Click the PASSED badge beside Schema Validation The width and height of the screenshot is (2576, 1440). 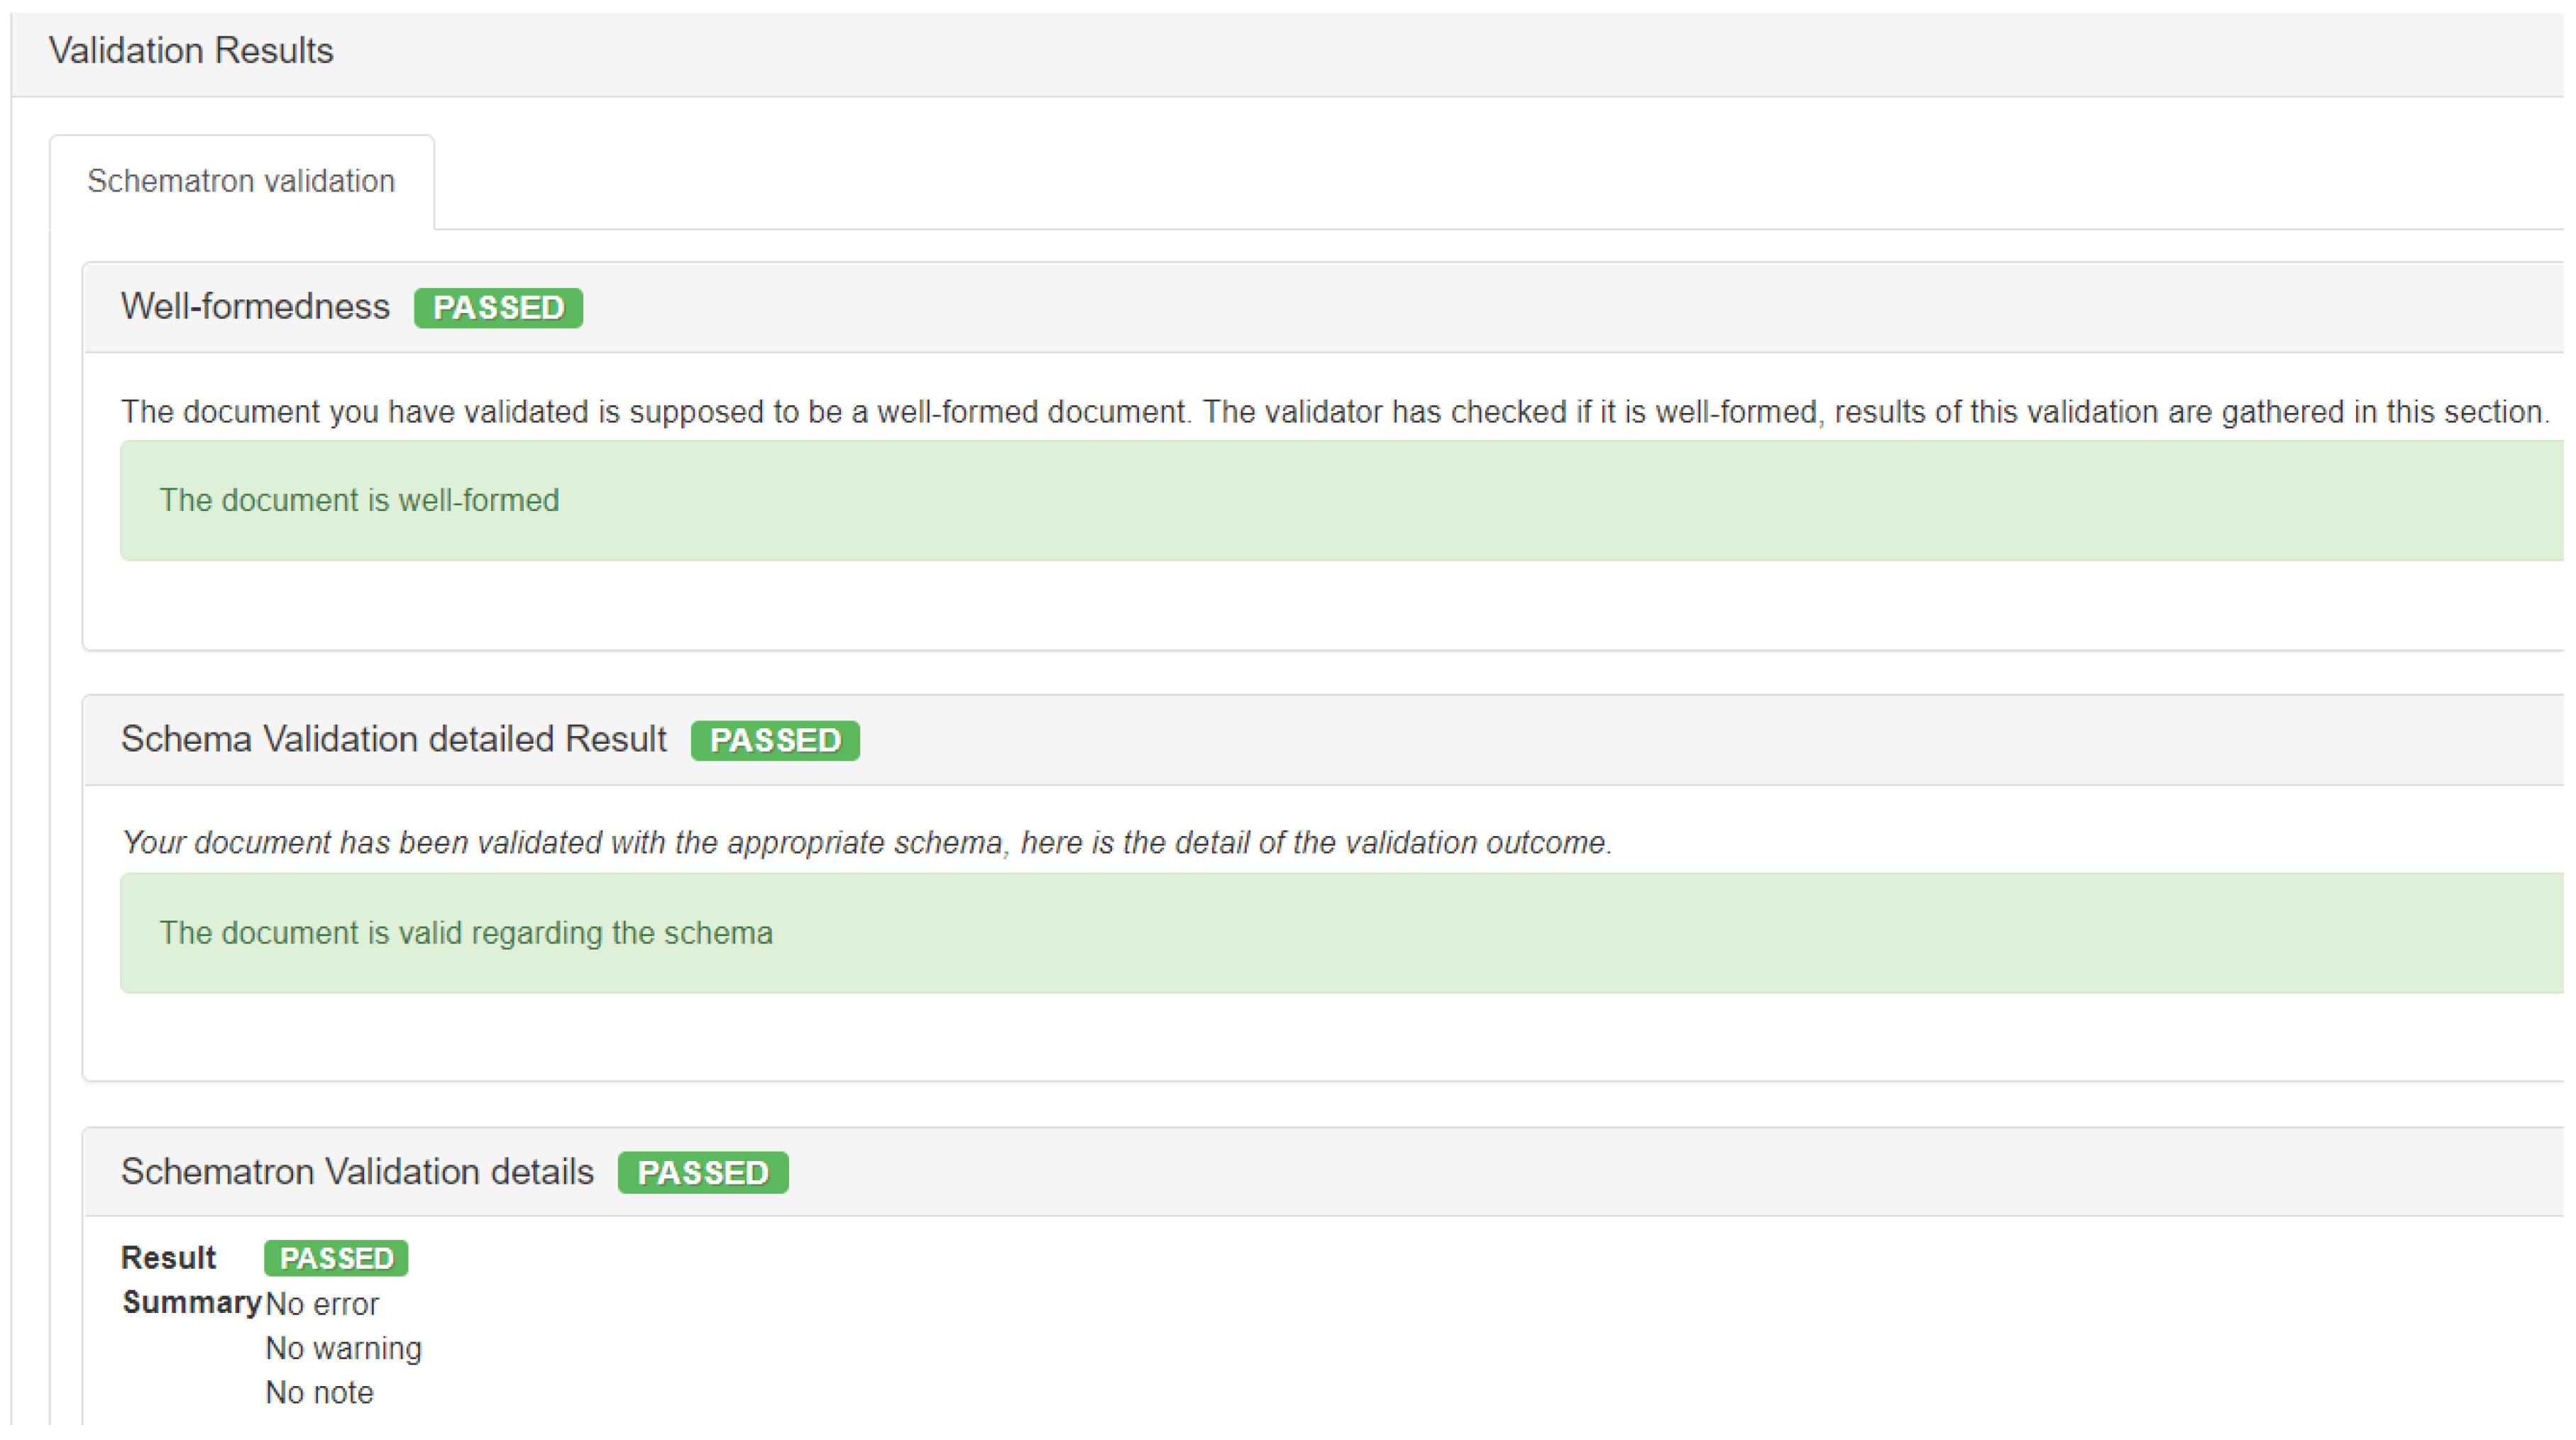click(775, 740)
